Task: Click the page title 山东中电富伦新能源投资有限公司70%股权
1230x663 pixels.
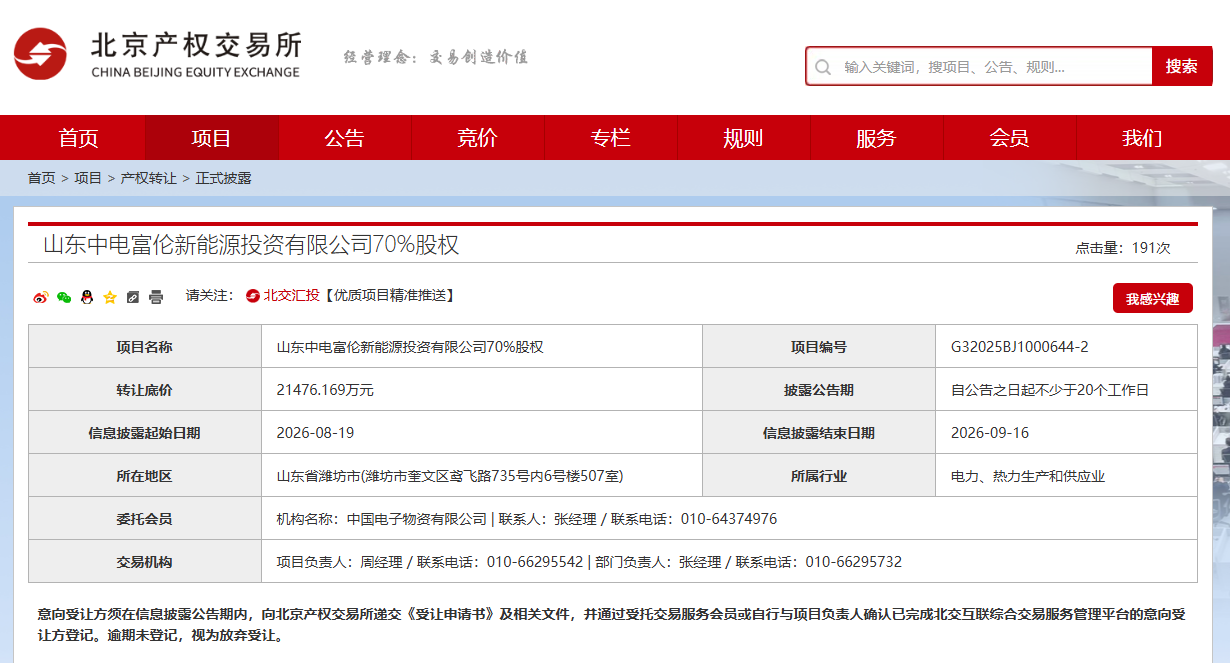Action: coord(251,245)
